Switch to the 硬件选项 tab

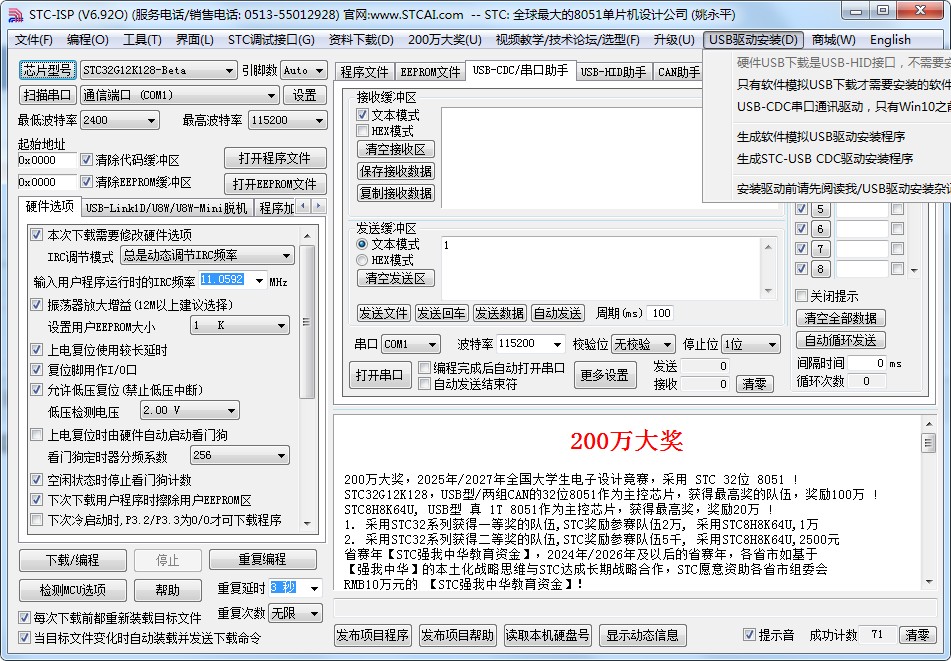[x=49, y=206]
